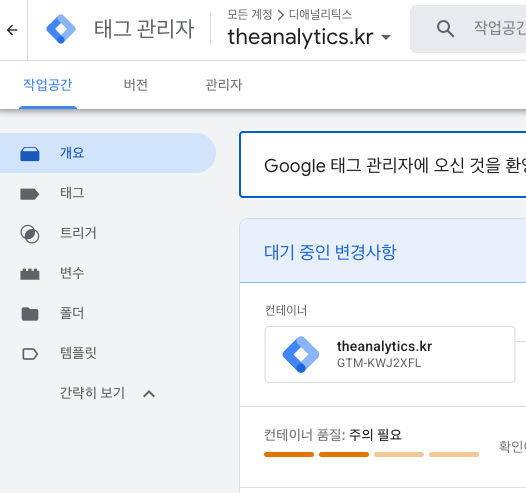Click the 트리거 trigger icon in sidebar
This screenshot has width=526, height=493.
(30, 234)
